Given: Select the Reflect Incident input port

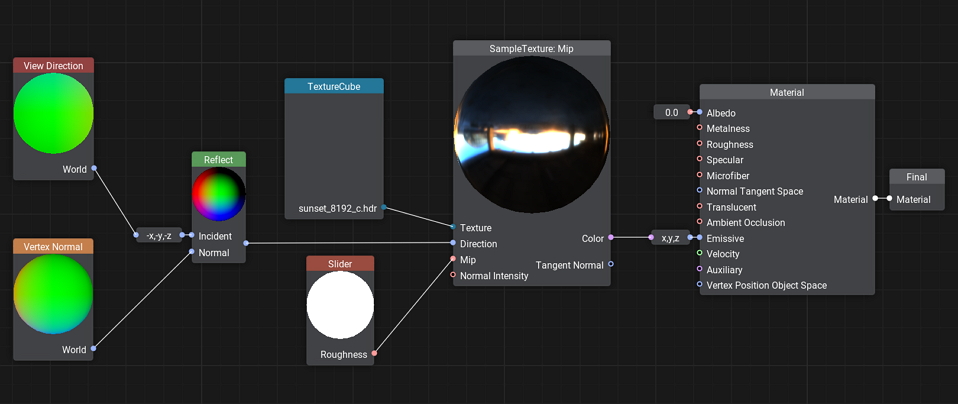Looking at the screenshot, I should [191, 235].
